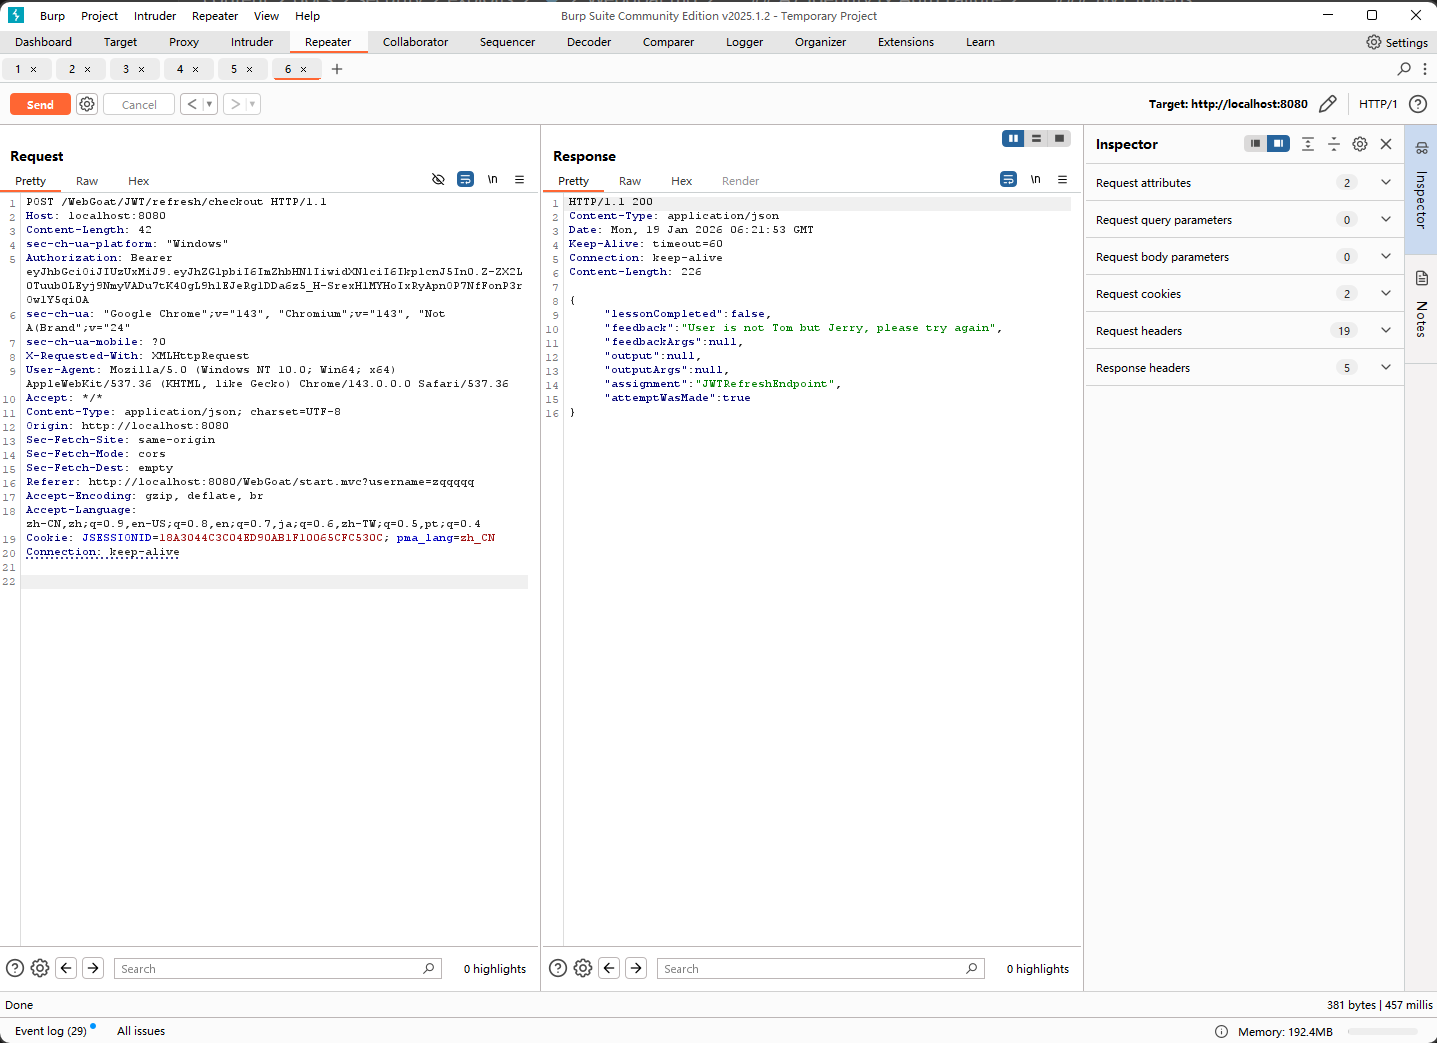
Task: Switch Response view to Hex tab
Action: point(681,181)
